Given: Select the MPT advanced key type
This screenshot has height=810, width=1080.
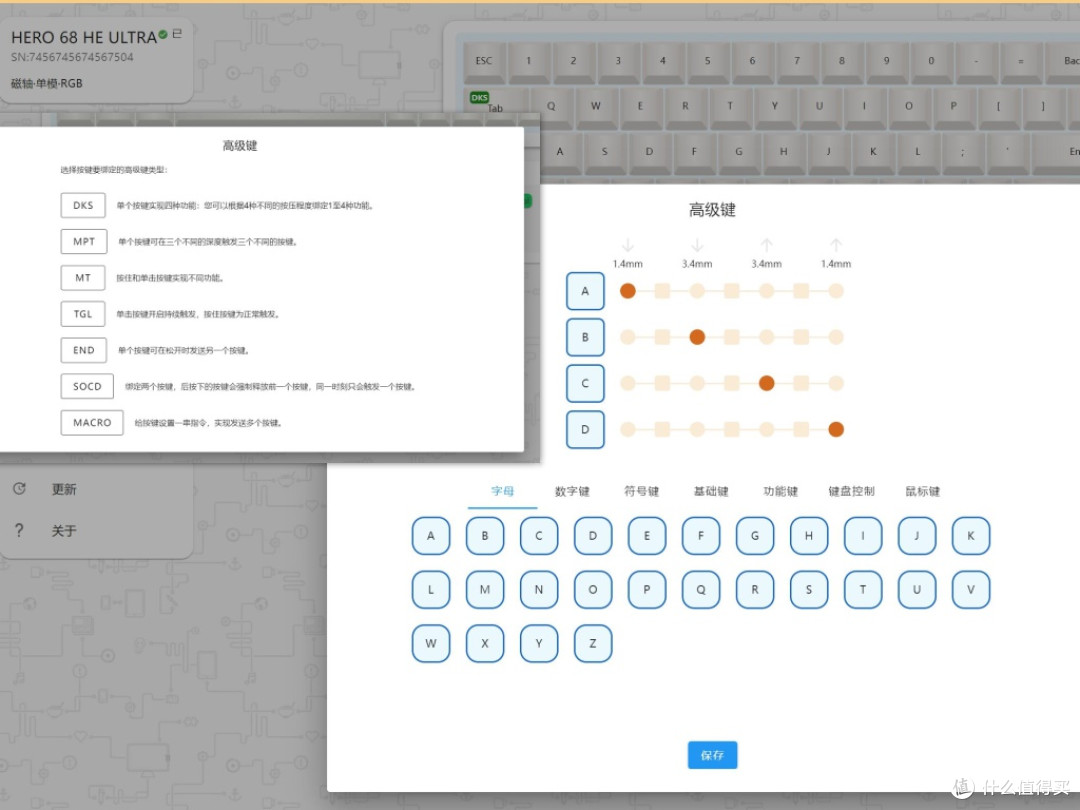Looking at the screenshot, I should (x=83, y=242).
